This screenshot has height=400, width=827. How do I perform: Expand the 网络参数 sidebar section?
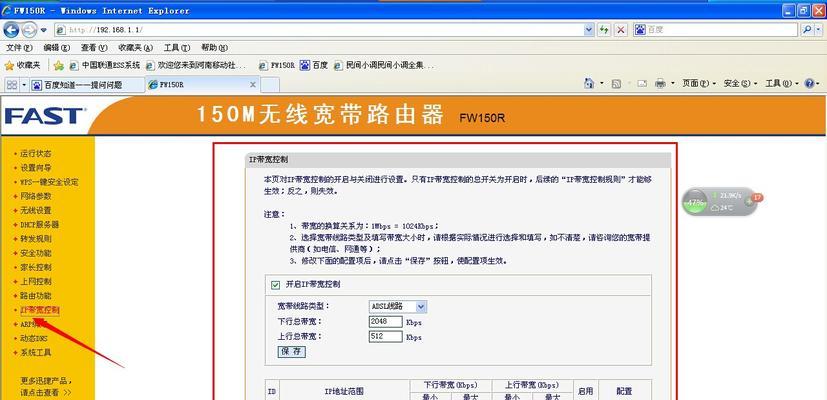pyautogui.click(x=36, y=196)
